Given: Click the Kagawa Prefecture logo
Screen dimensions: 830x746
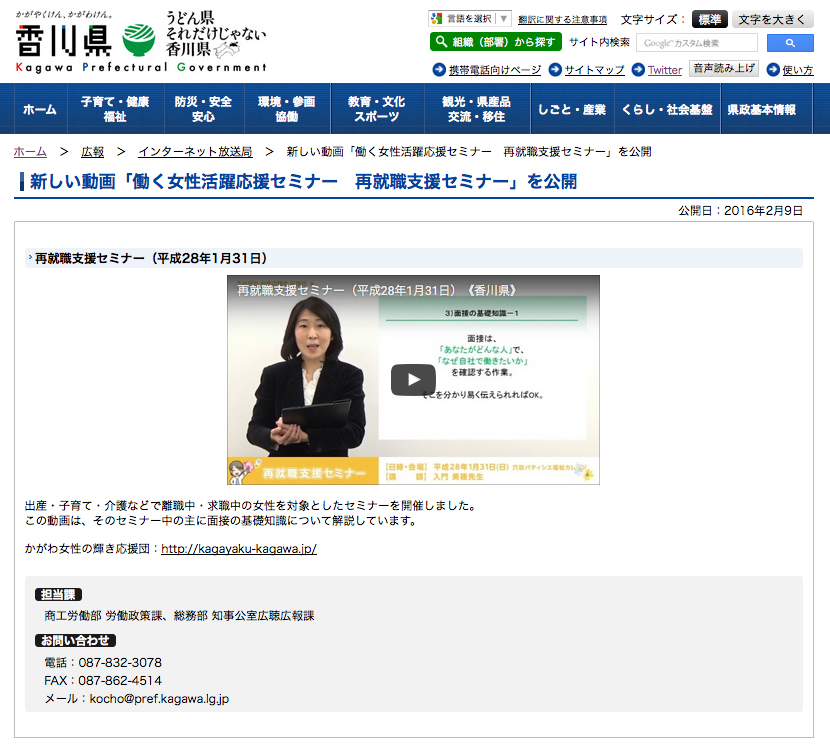Looking at the screenshot, I should [141, 41].
